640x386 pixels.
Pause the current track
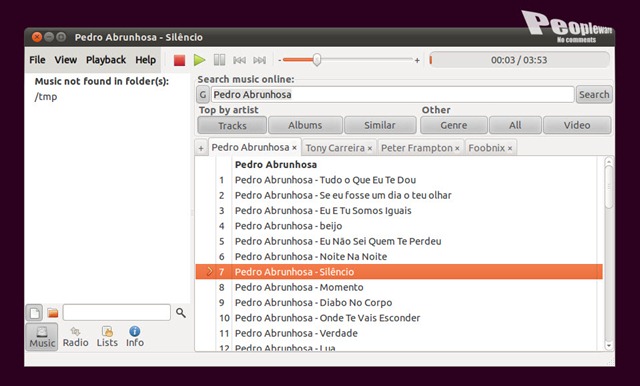coord(219,60)
